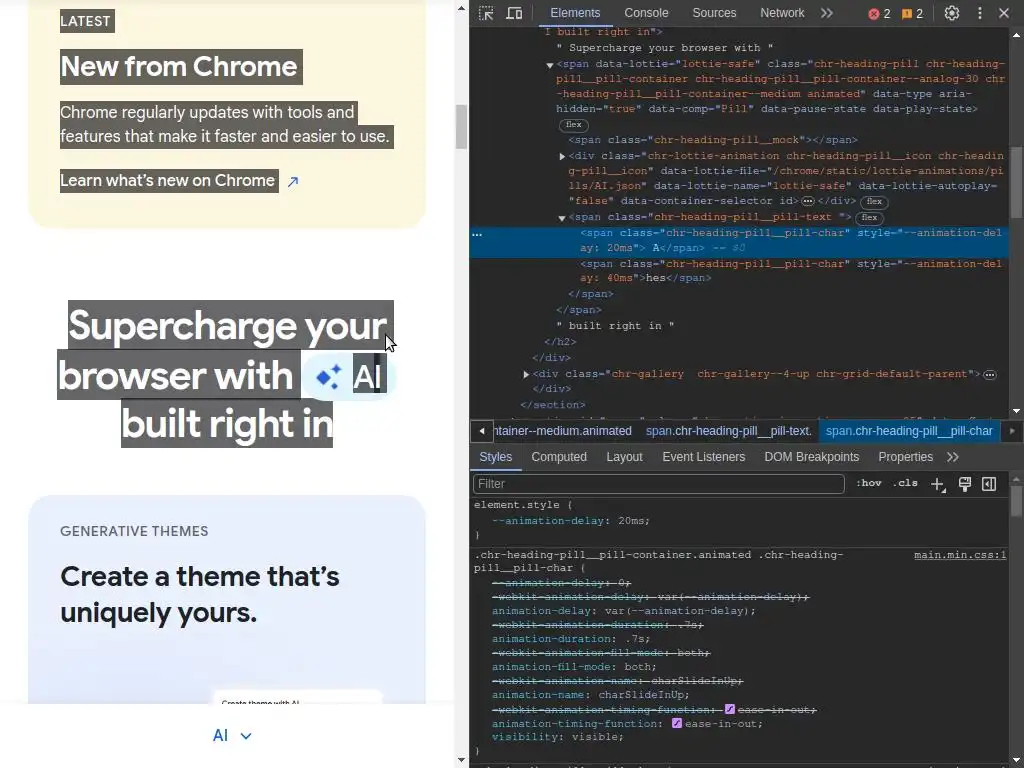Toggle the computed styles sidebar icon

coord(989,484)
